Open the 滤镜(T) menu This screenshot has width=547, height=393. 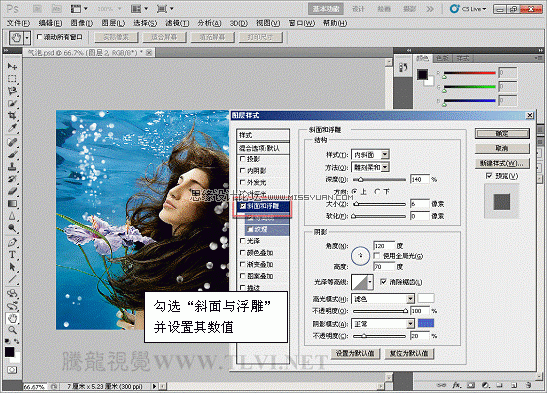point(177,23)
